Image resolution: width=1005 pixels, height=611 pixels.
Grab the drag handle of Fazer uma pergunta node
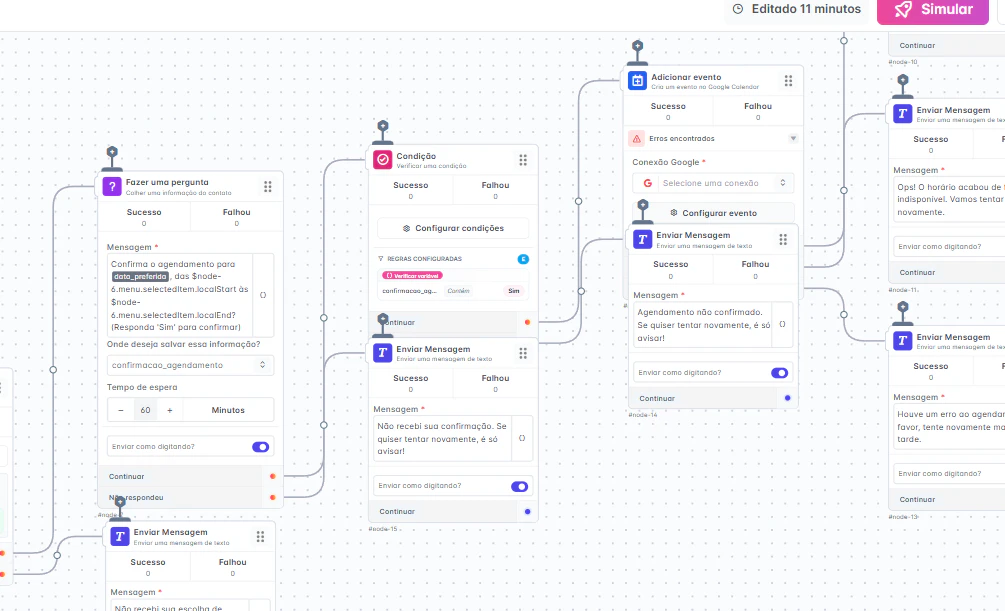click(x=268, y=187)
